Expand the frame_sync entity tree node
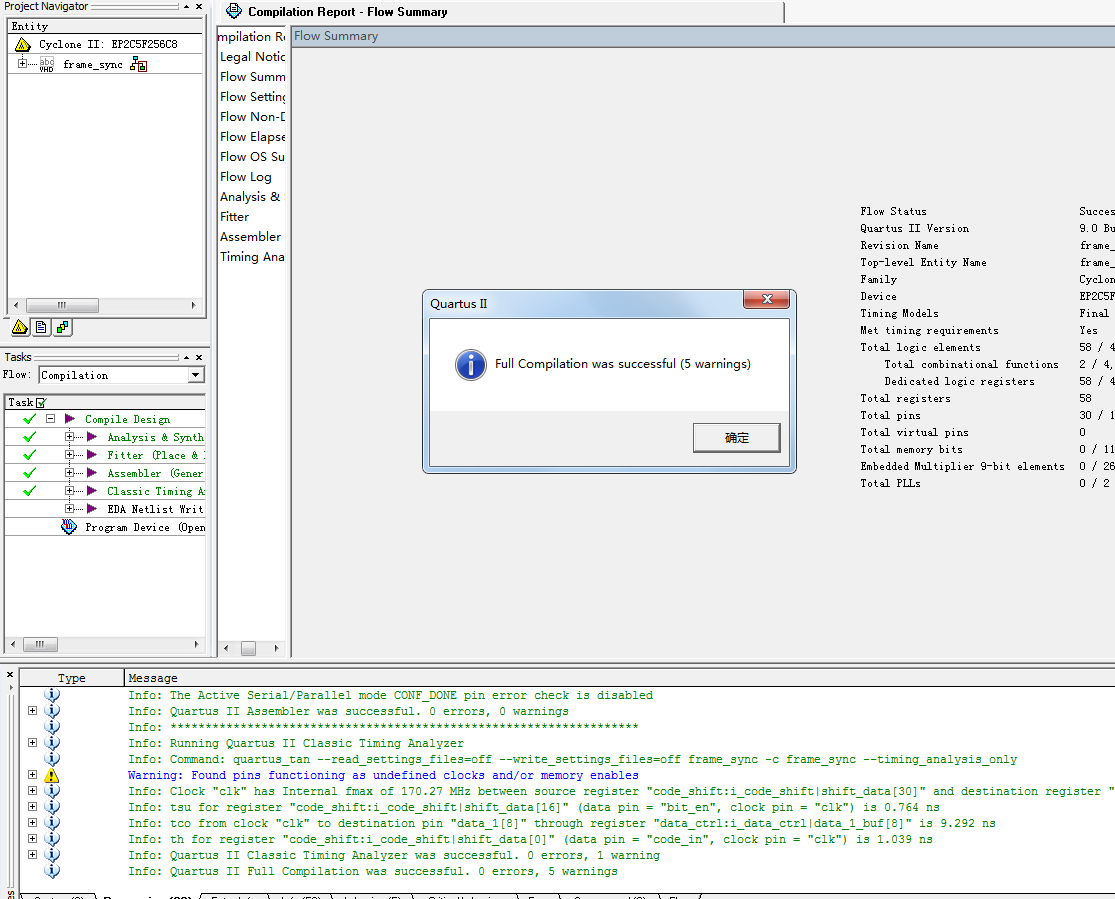This screenshot has width=1115, height=899. (23, 64)
